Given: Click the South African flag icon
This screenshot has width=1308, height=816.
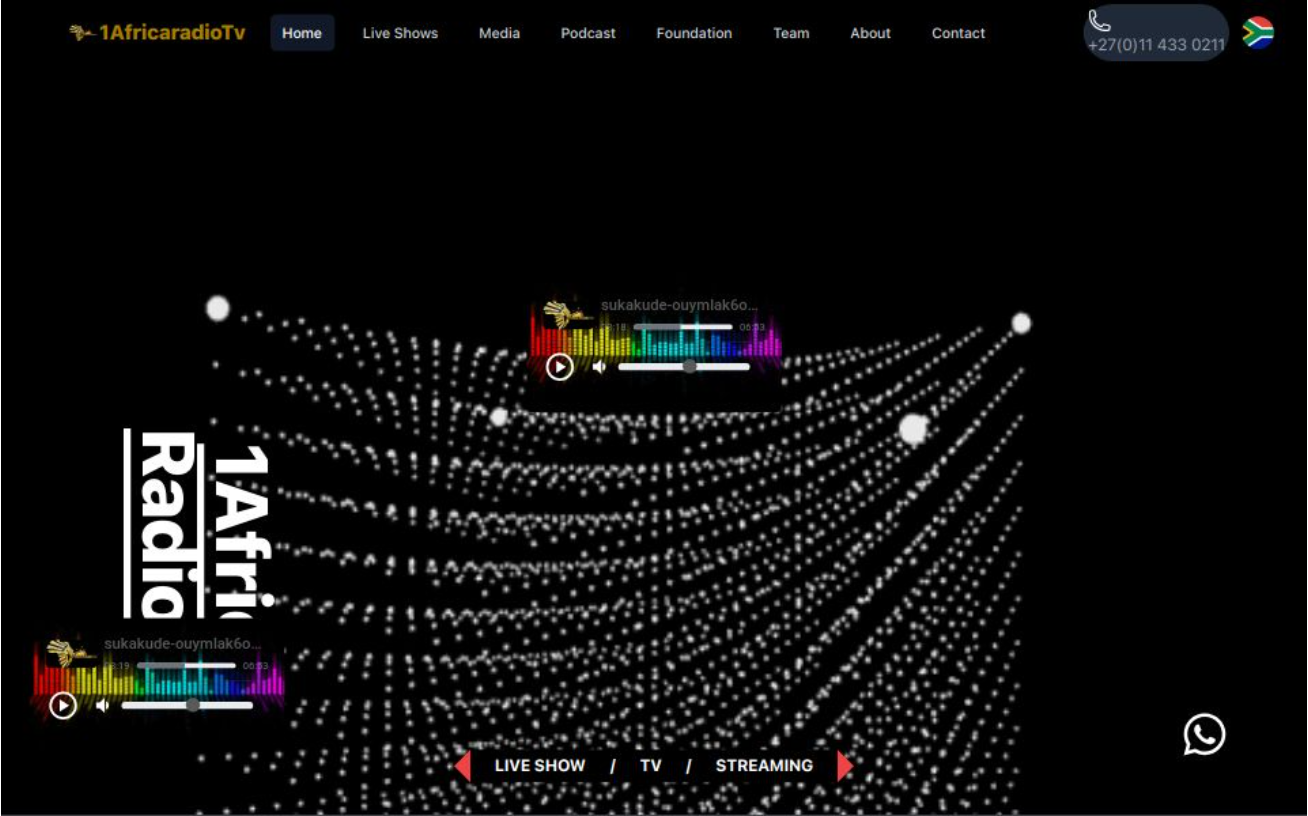Looking at the screenshot, I should tap(1257, 33).
